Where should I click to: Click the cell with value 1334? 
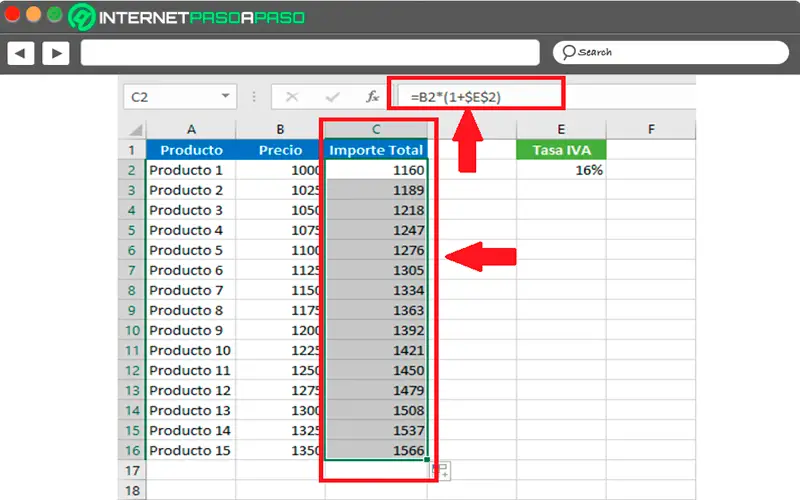click(376, 290)
